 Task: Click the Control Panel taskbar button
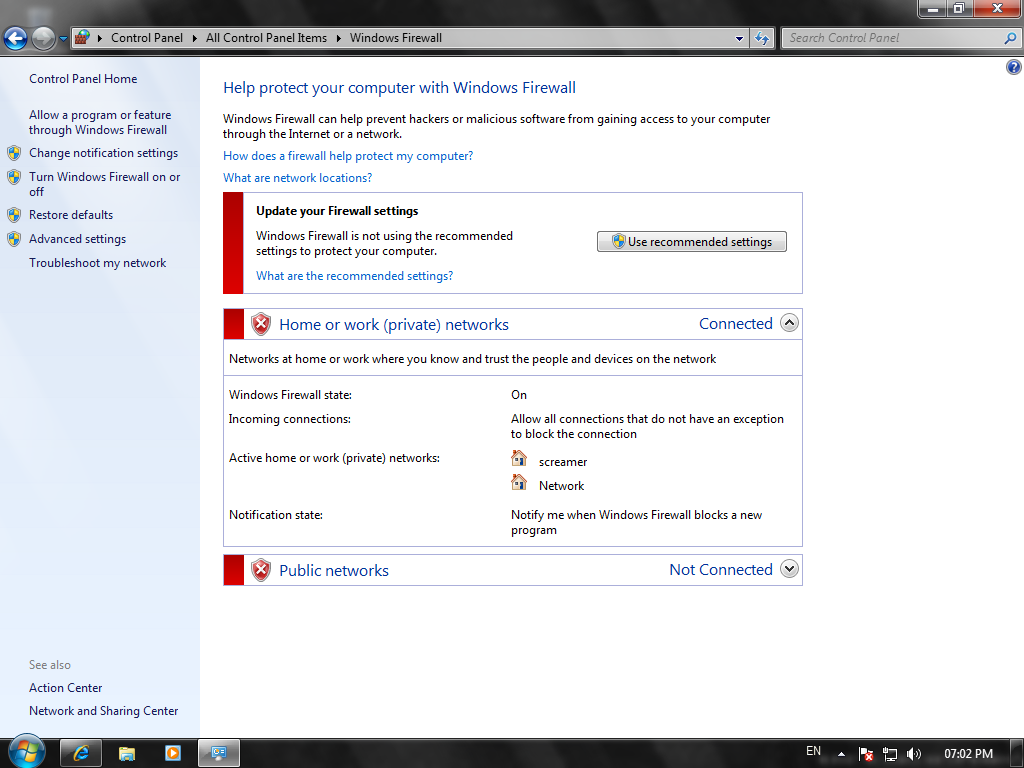point(219,753)
